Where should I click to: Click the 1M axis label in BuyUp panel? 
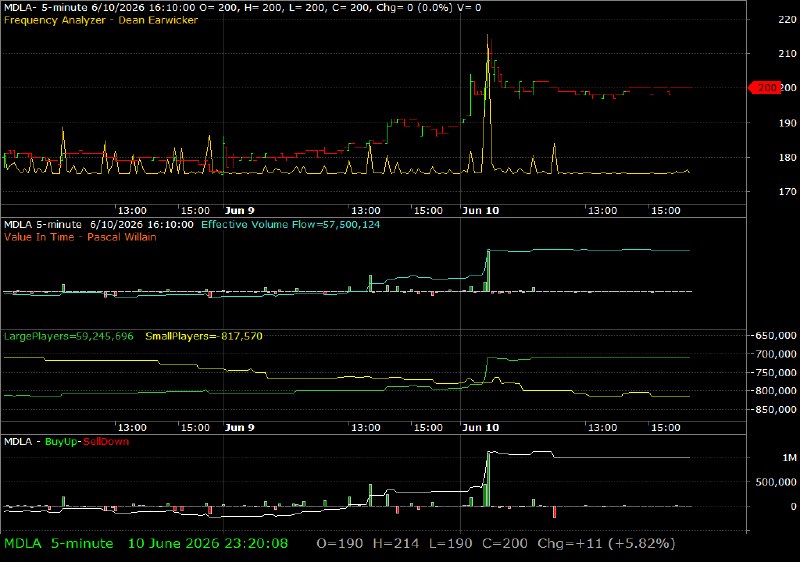click(789, 458)
